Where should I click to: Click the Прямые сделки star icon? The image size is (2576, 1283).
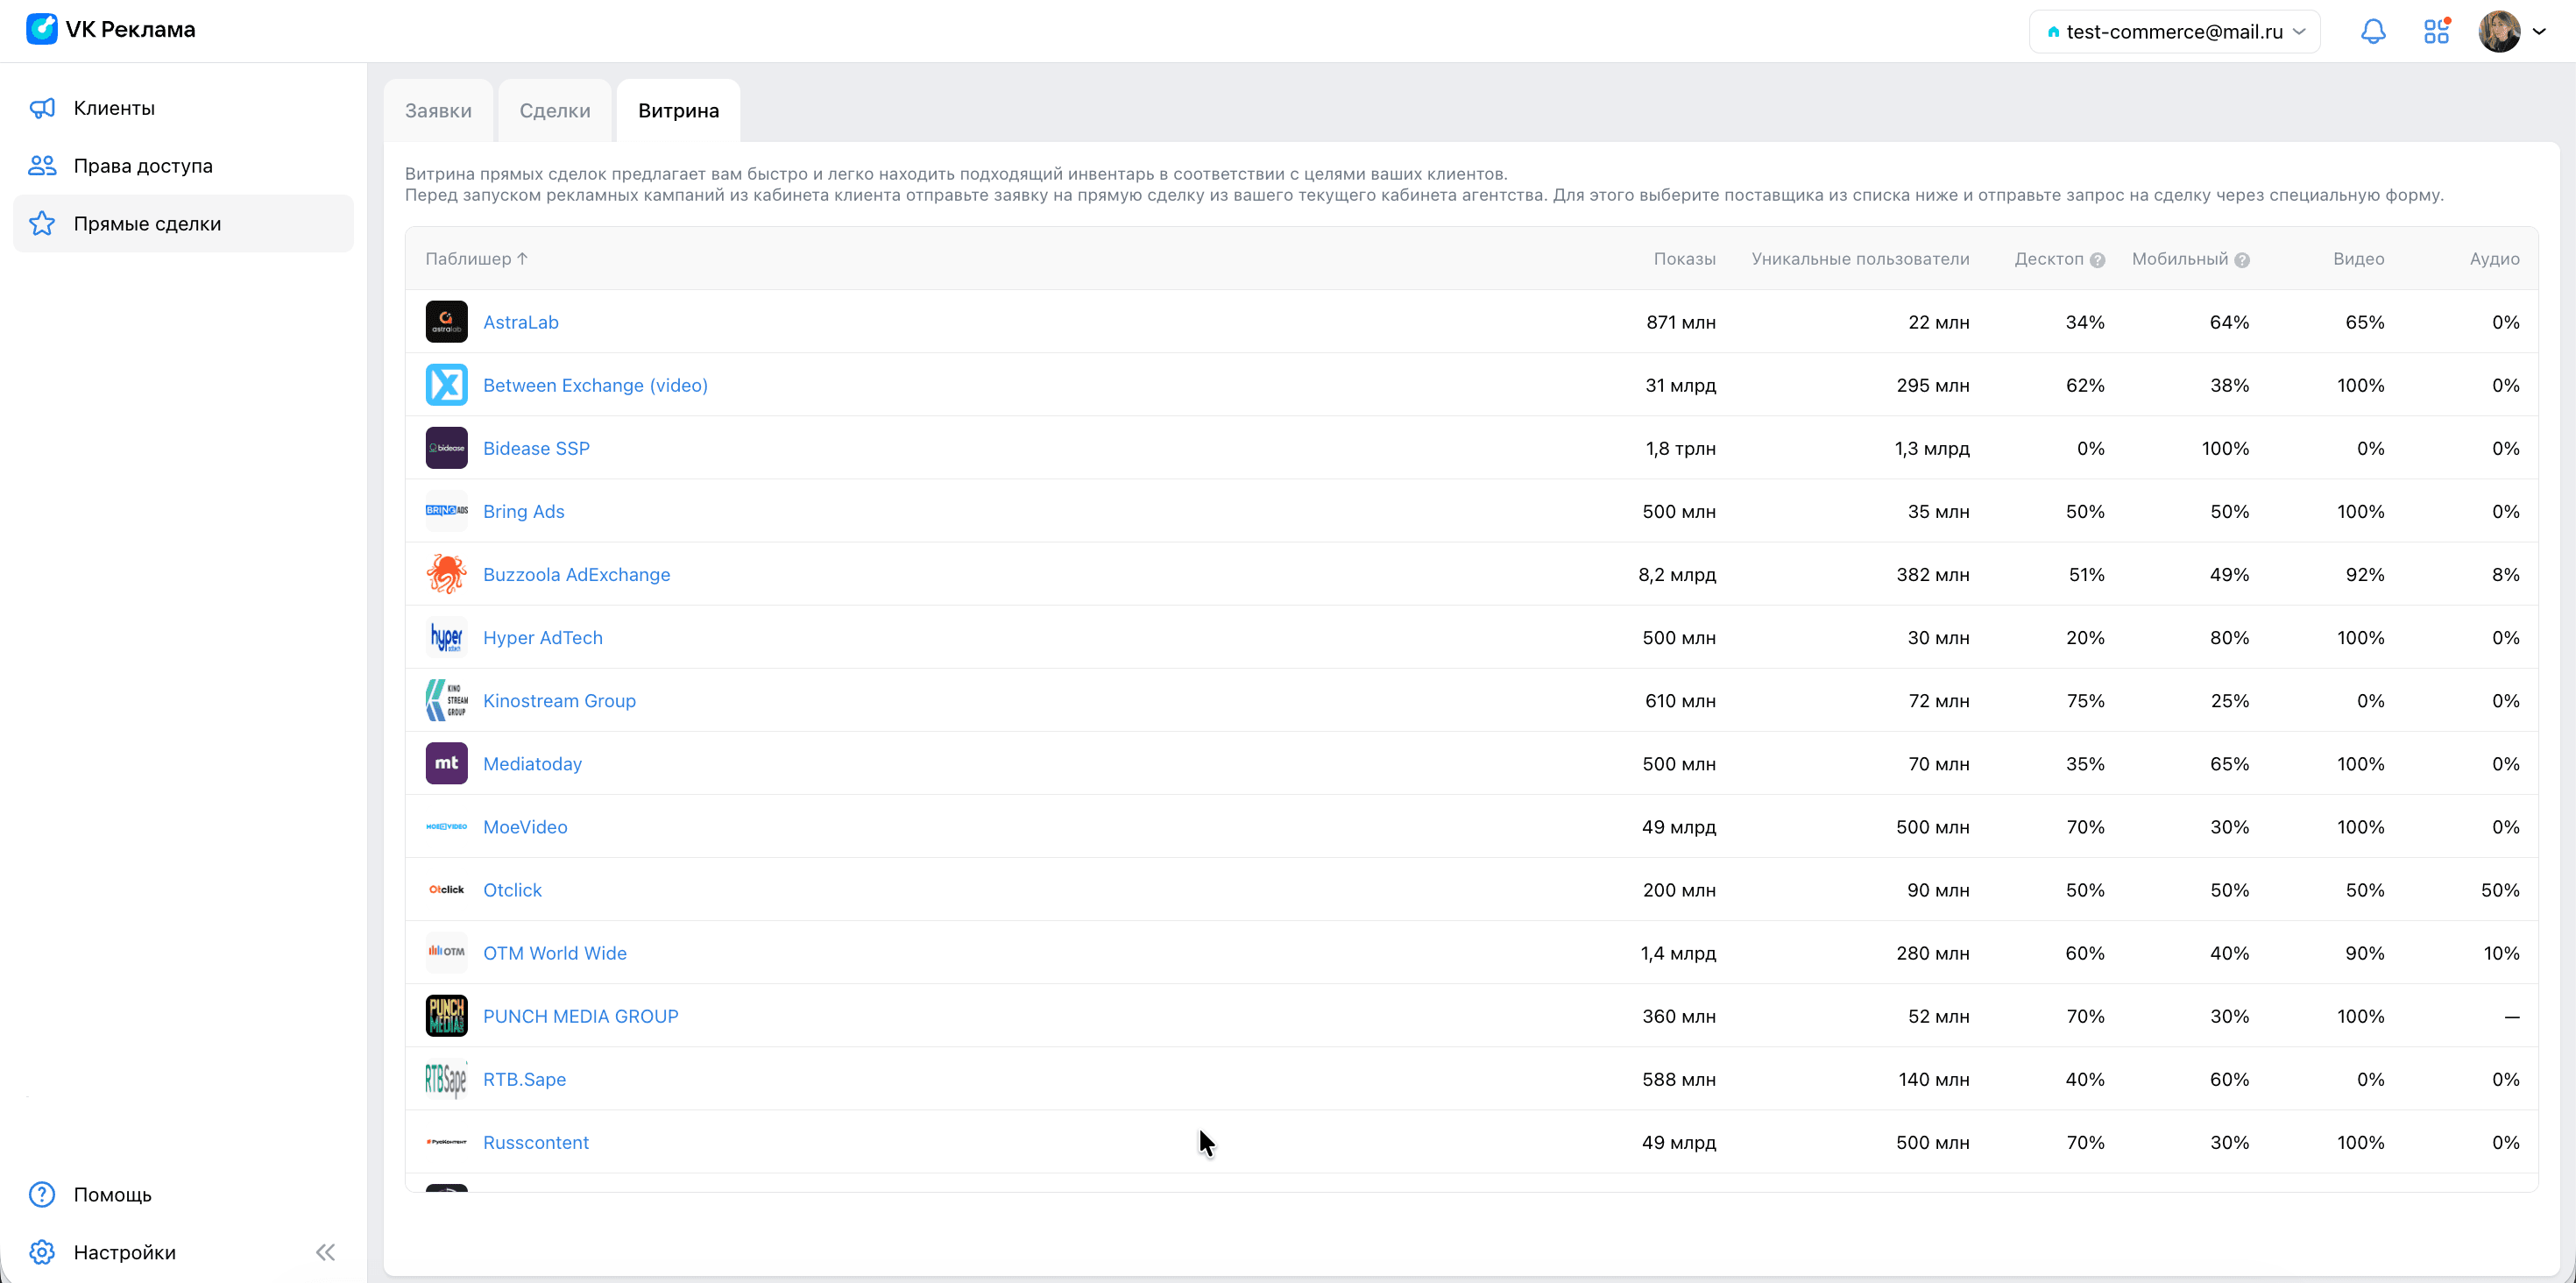(42, 224)
